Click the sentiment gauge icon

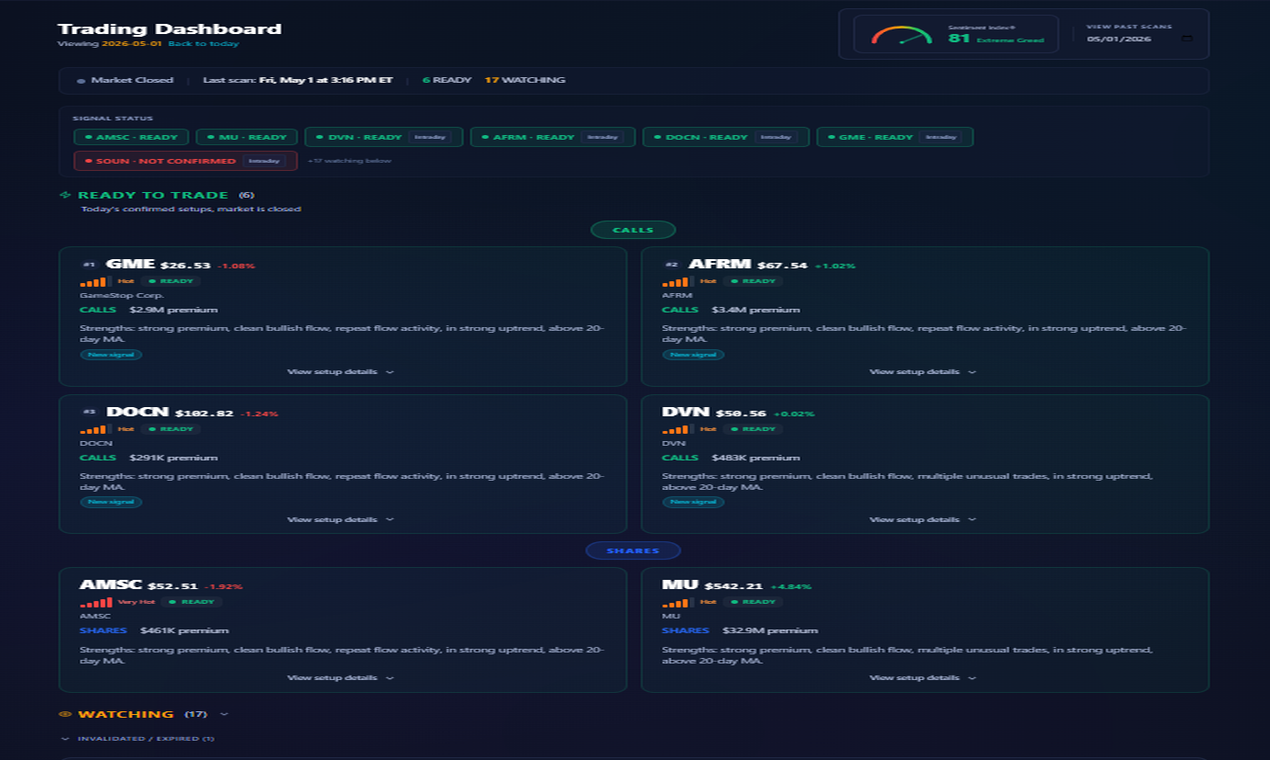(x=901, y=35)
